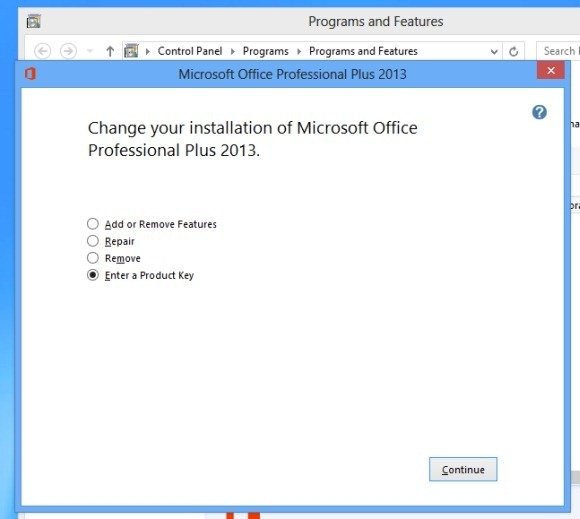Viewport: 580px width, 519px height.
Task: Click the Office logo icon in the dialog title bar
Action: [30, 74]
